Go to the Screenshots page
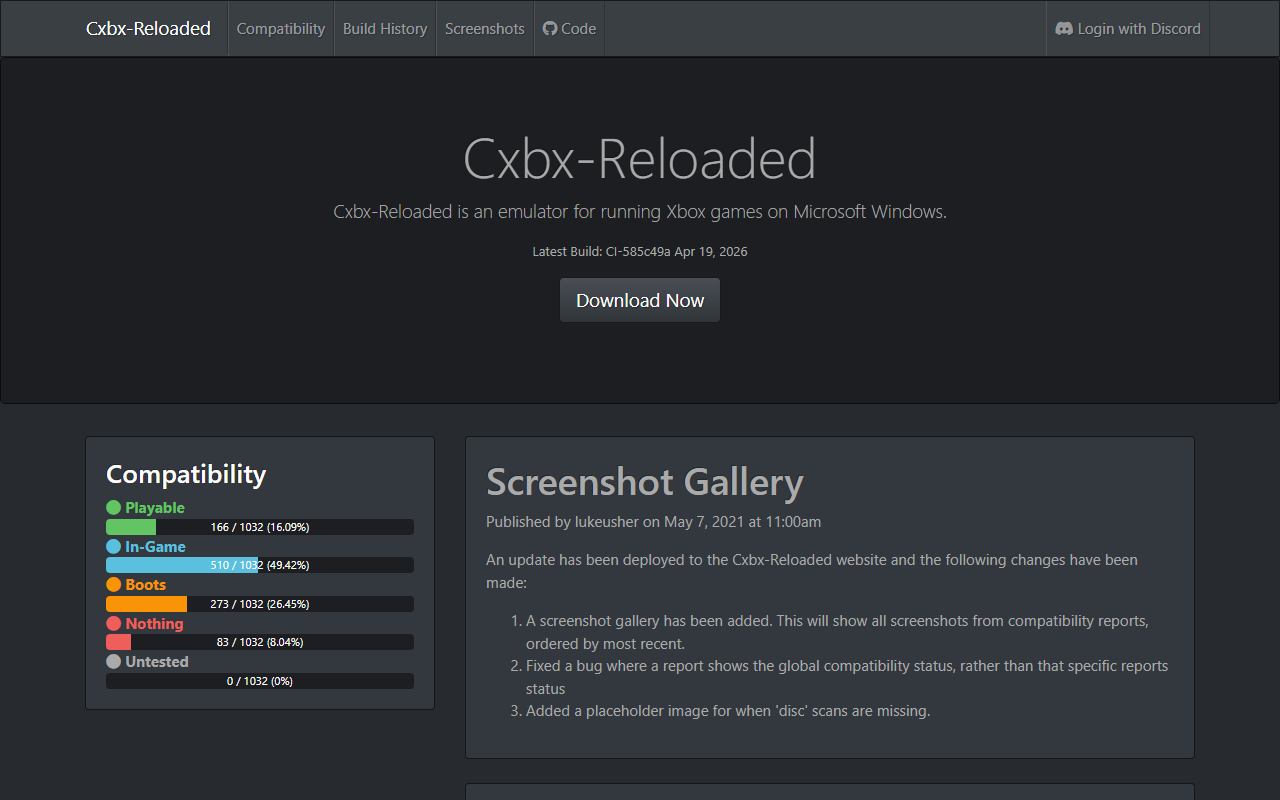Screen dimensions: 1280x800 coord(485,29)
